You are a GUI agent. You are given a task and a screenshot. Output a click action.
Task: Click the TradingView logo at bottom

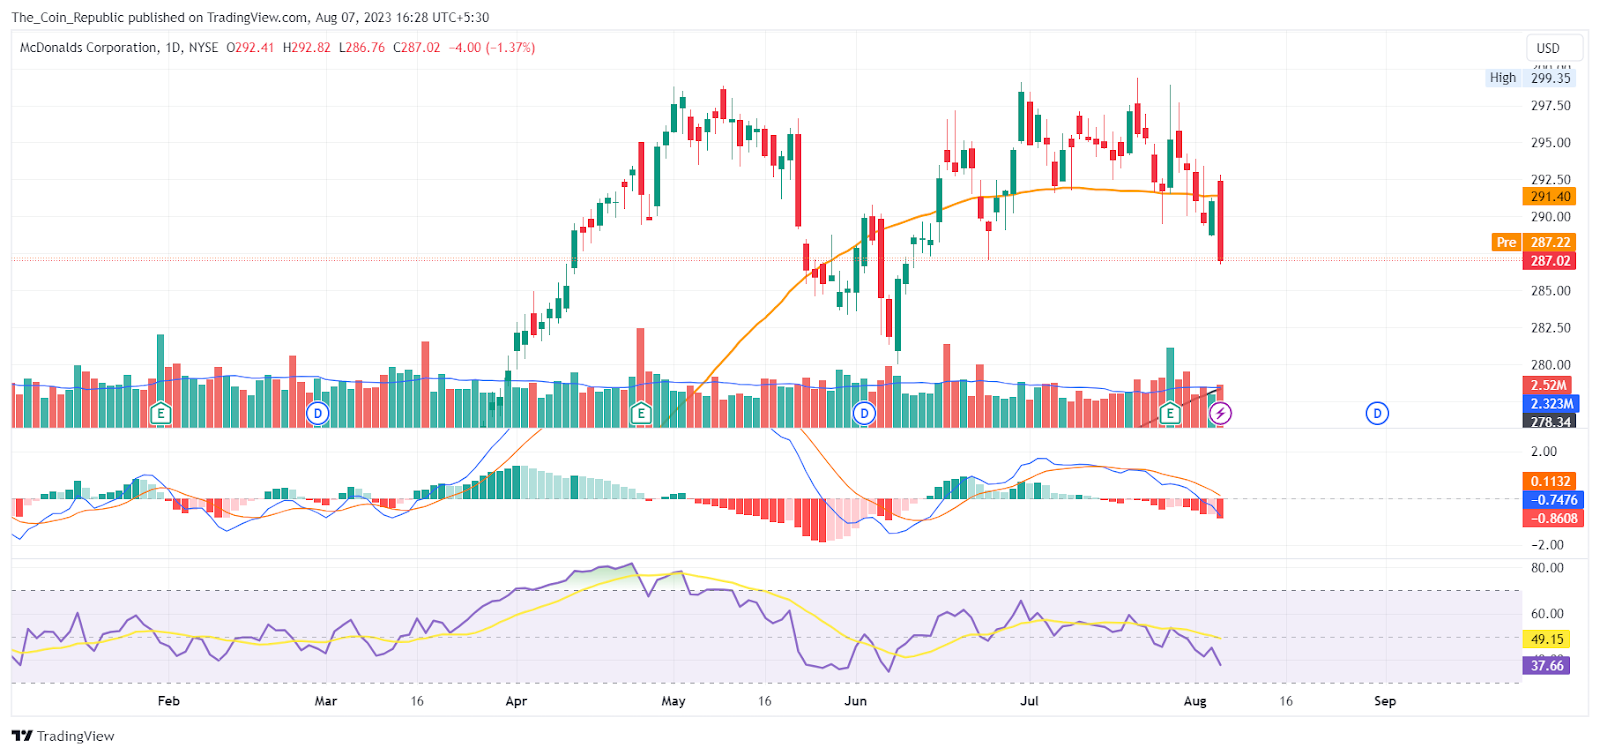tap(63, 736)
